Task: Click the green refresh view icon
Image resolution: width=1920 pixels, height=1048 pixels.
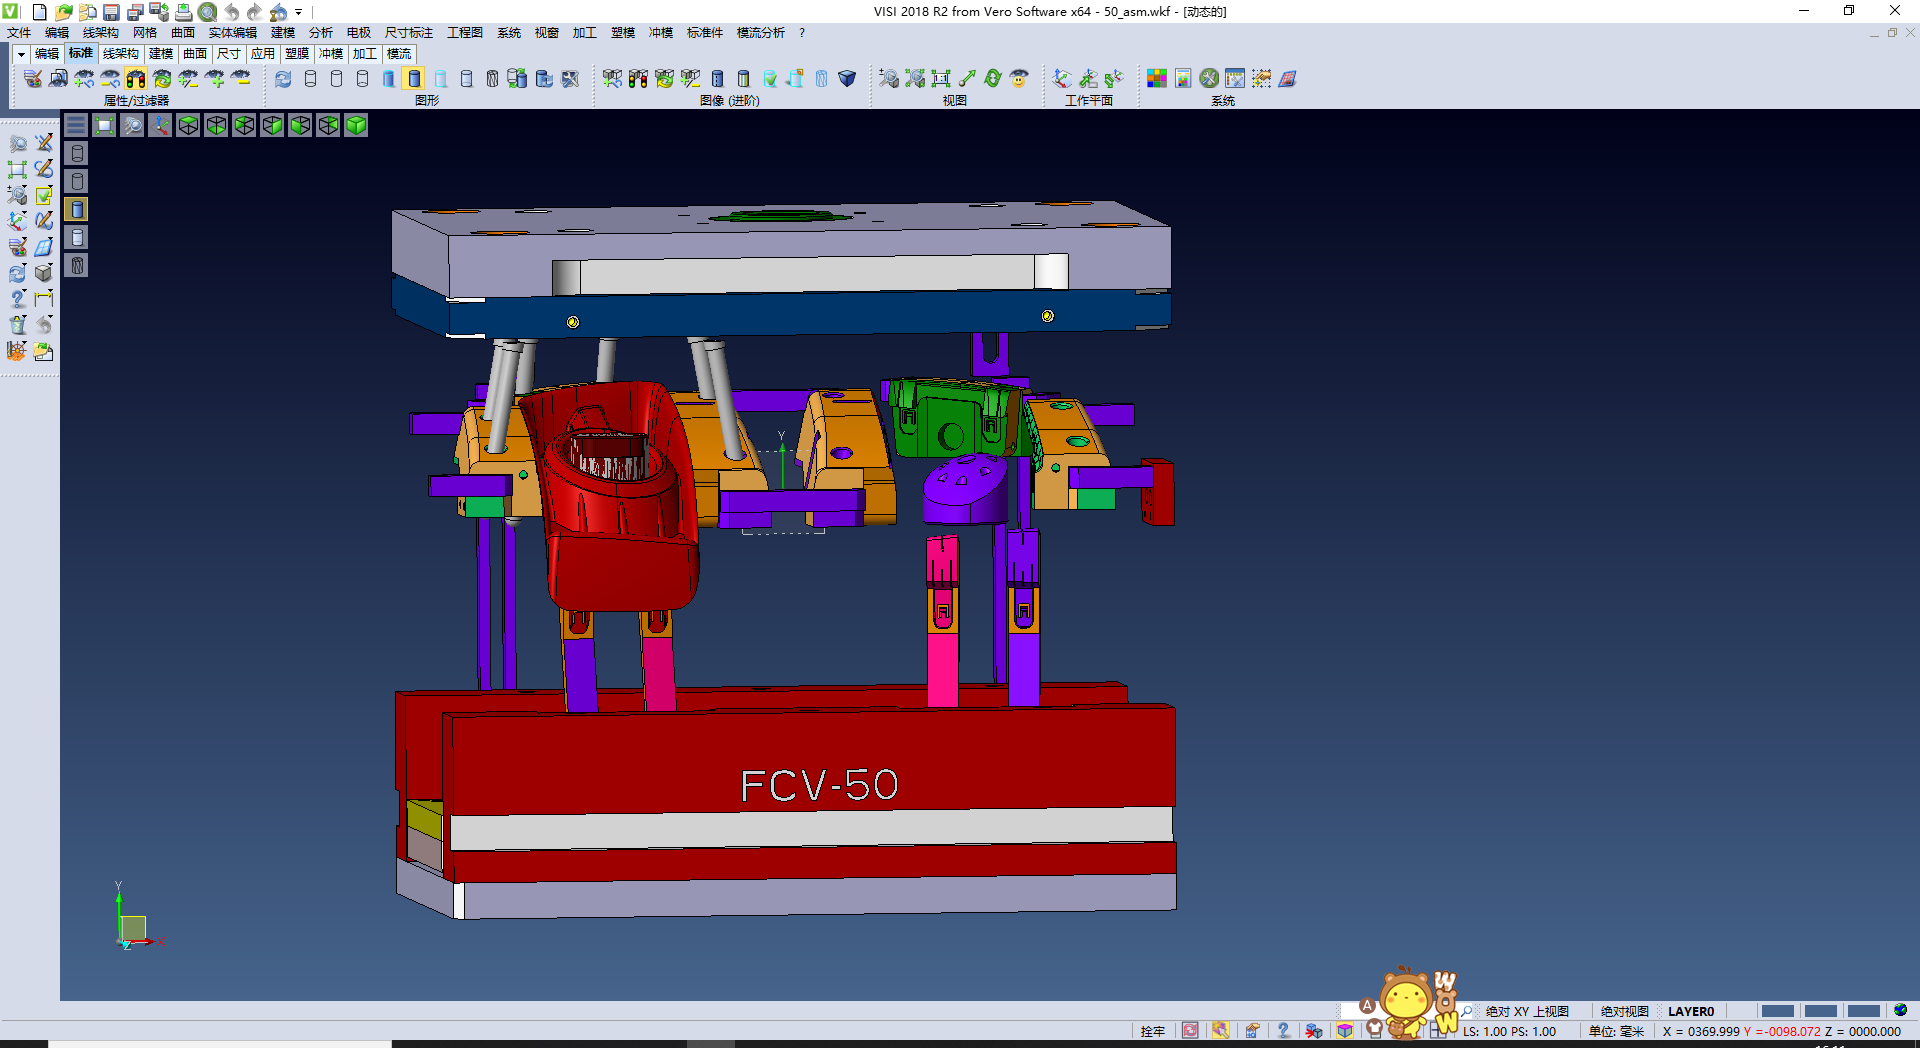Action: tap(992, 78)
